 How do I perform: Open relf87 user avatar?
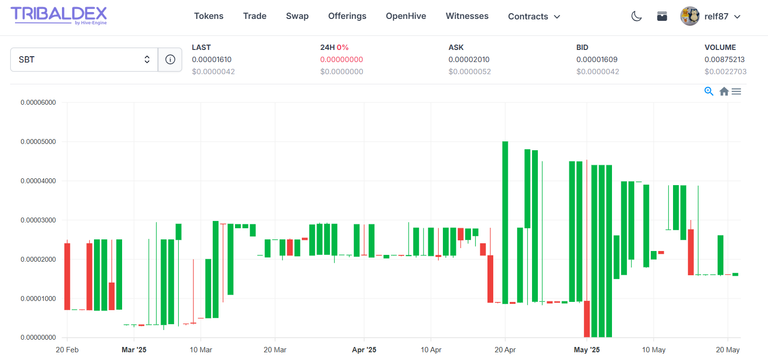[689, 16]
